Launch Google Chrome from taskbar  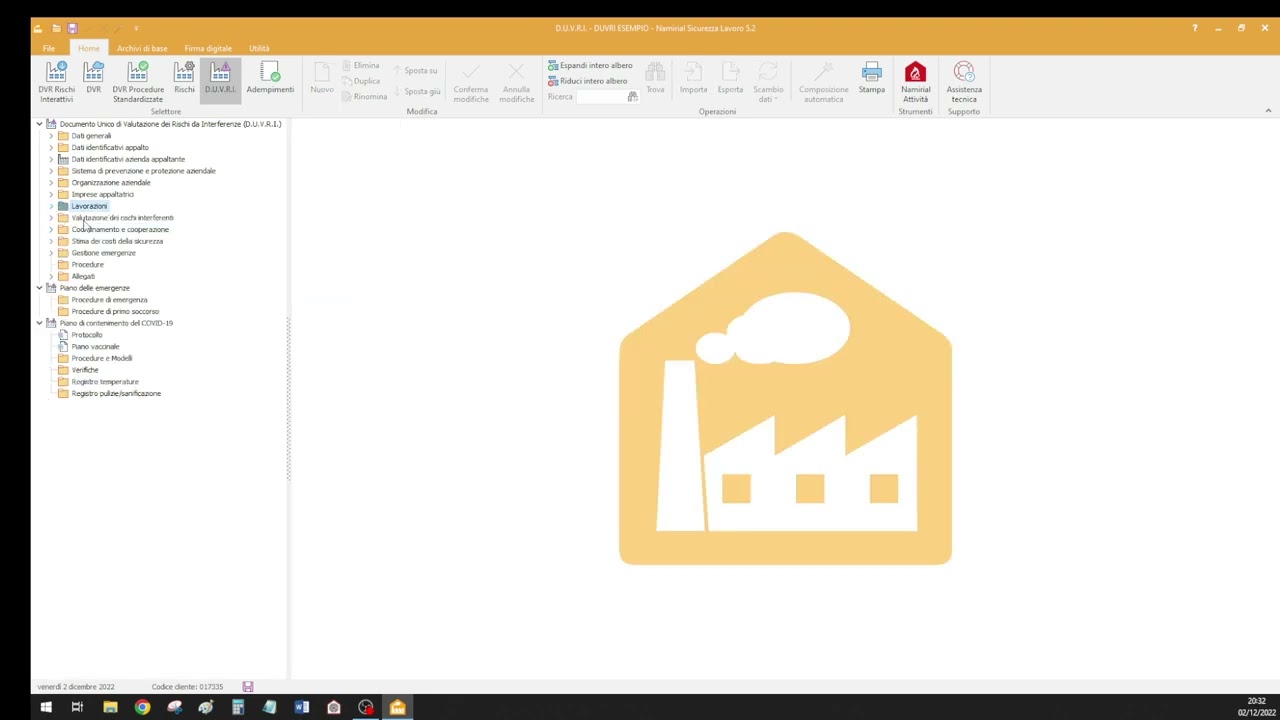coord(142,707)
